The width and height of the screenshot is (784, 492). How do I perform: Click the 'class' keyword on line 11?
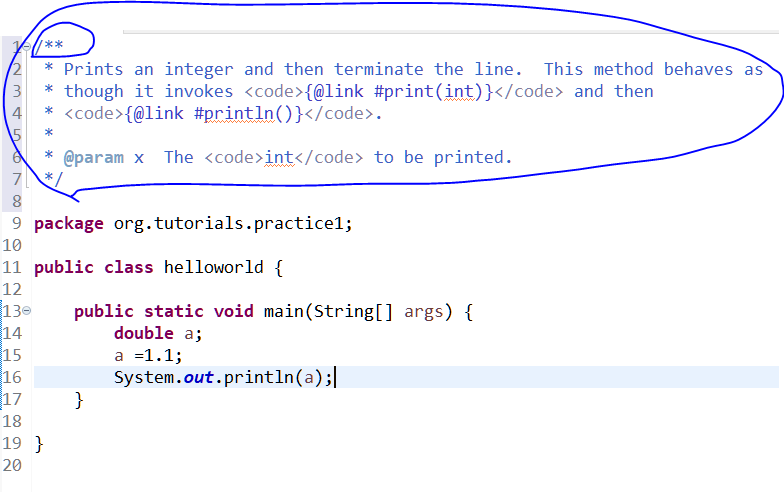tap(128, 268)
